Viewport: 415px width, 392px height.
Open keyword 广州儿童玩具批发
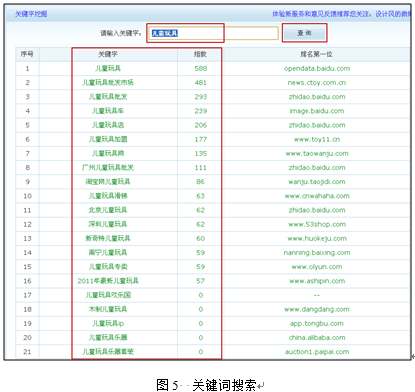(x=108, y=167)
